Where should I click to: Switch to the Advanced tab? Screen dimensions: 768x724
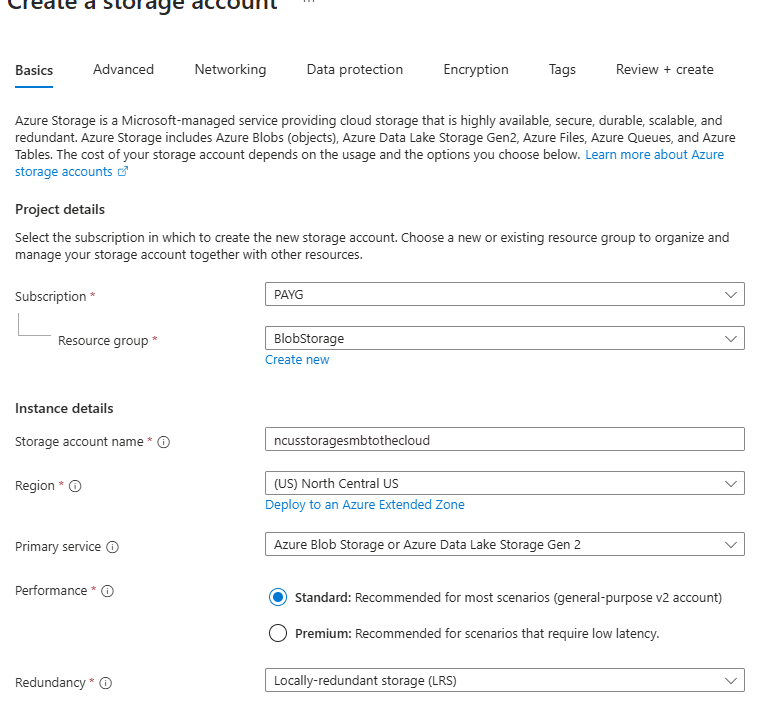[123, 70]
